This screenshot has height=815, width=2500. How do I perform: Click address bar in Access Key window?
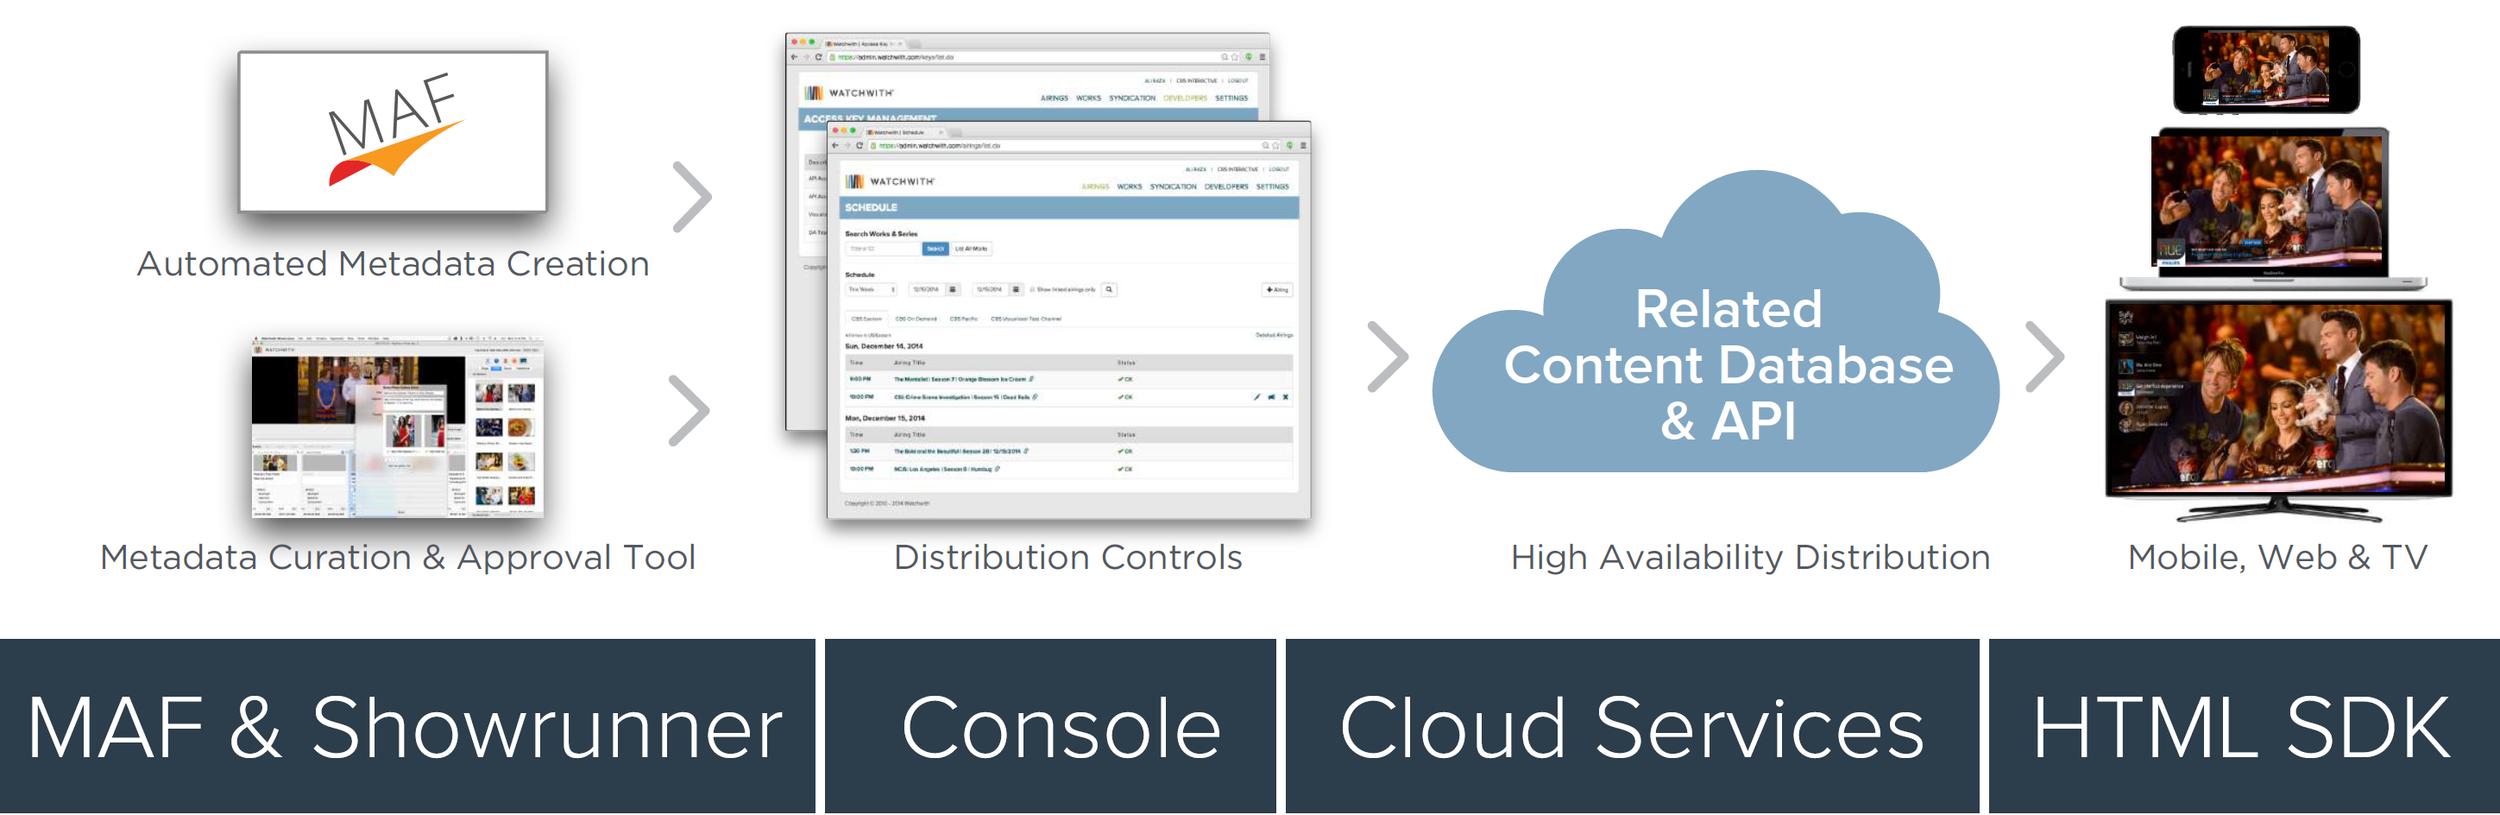click(x=1033, y=57)
